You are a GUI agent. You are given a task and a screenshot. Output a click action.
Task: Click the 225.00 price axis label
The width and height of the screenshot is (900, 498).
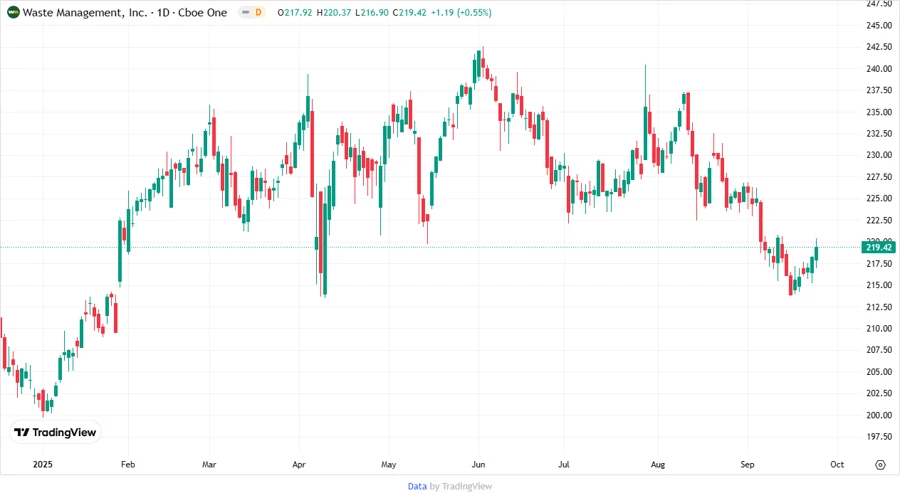point(879,199)
